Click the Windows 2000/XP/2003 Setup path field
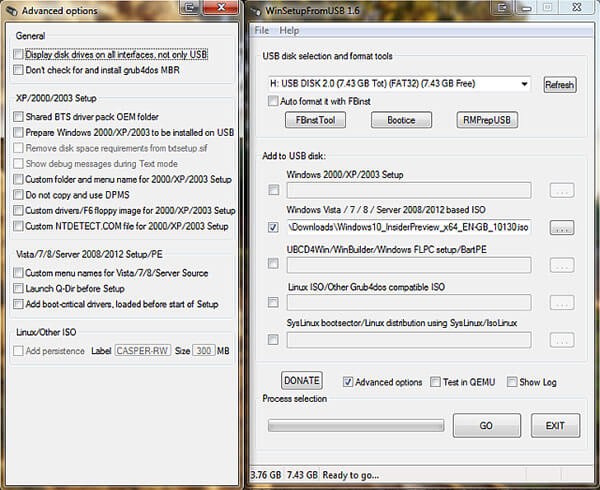600x490 pixels. [409, 190]
